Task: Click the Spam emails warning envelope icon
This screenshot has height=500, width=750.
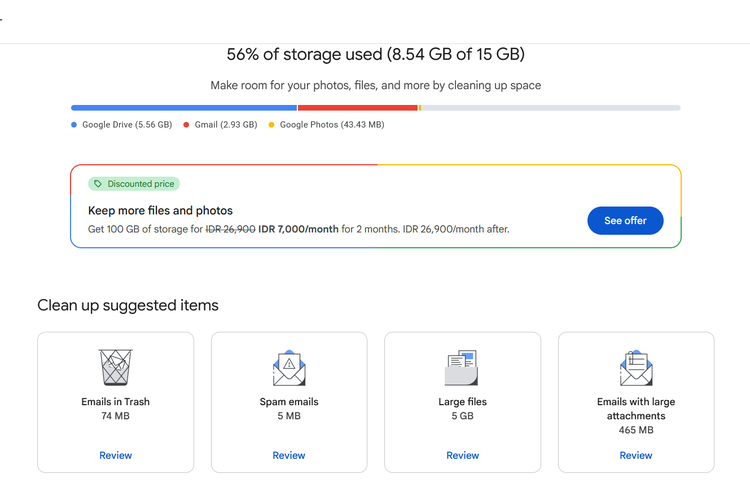Action: click(289, 368)
